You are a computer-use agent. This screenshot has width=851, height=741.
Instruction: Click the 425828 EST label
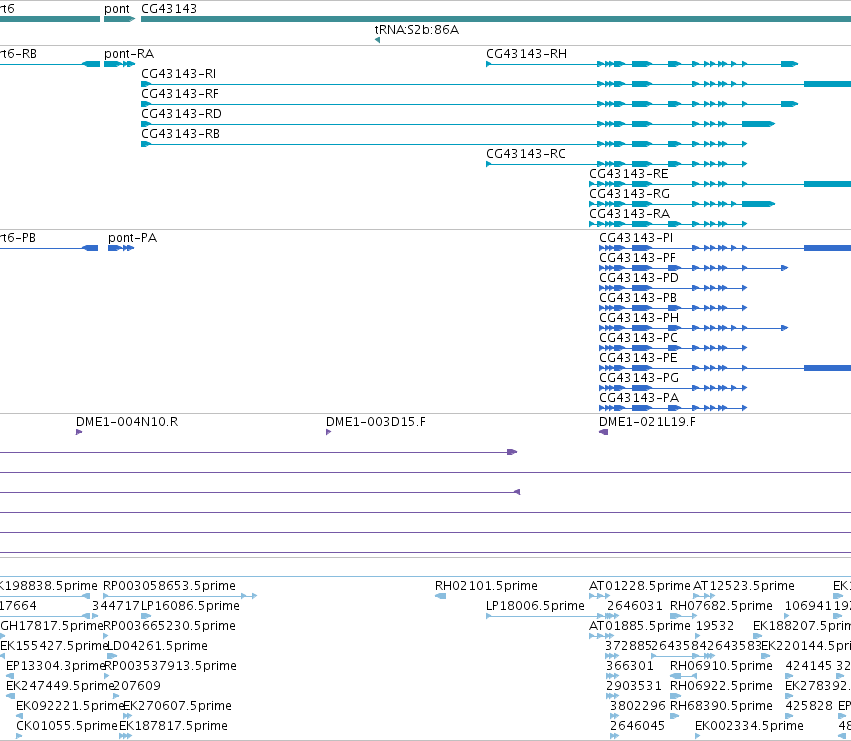tap(809, 706)
